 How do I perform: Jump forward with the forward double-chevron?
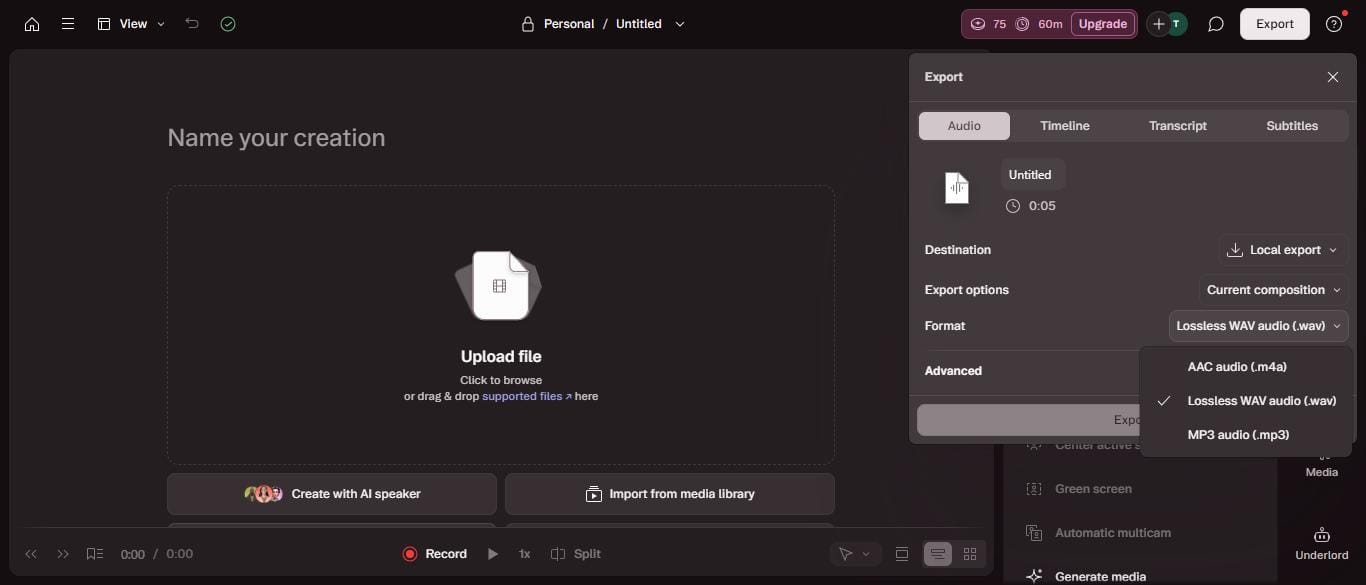pos(63,554)
